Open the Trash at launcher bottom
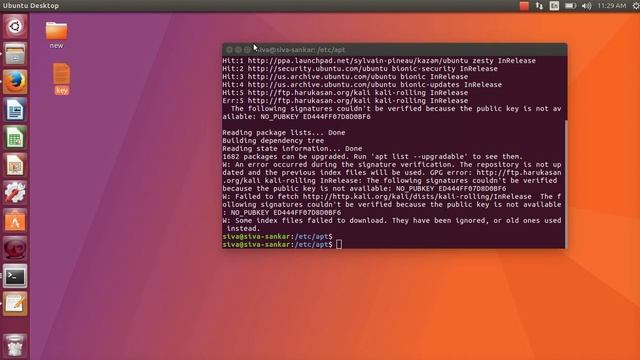Screen dimensions: 640x360 [15, 345]
